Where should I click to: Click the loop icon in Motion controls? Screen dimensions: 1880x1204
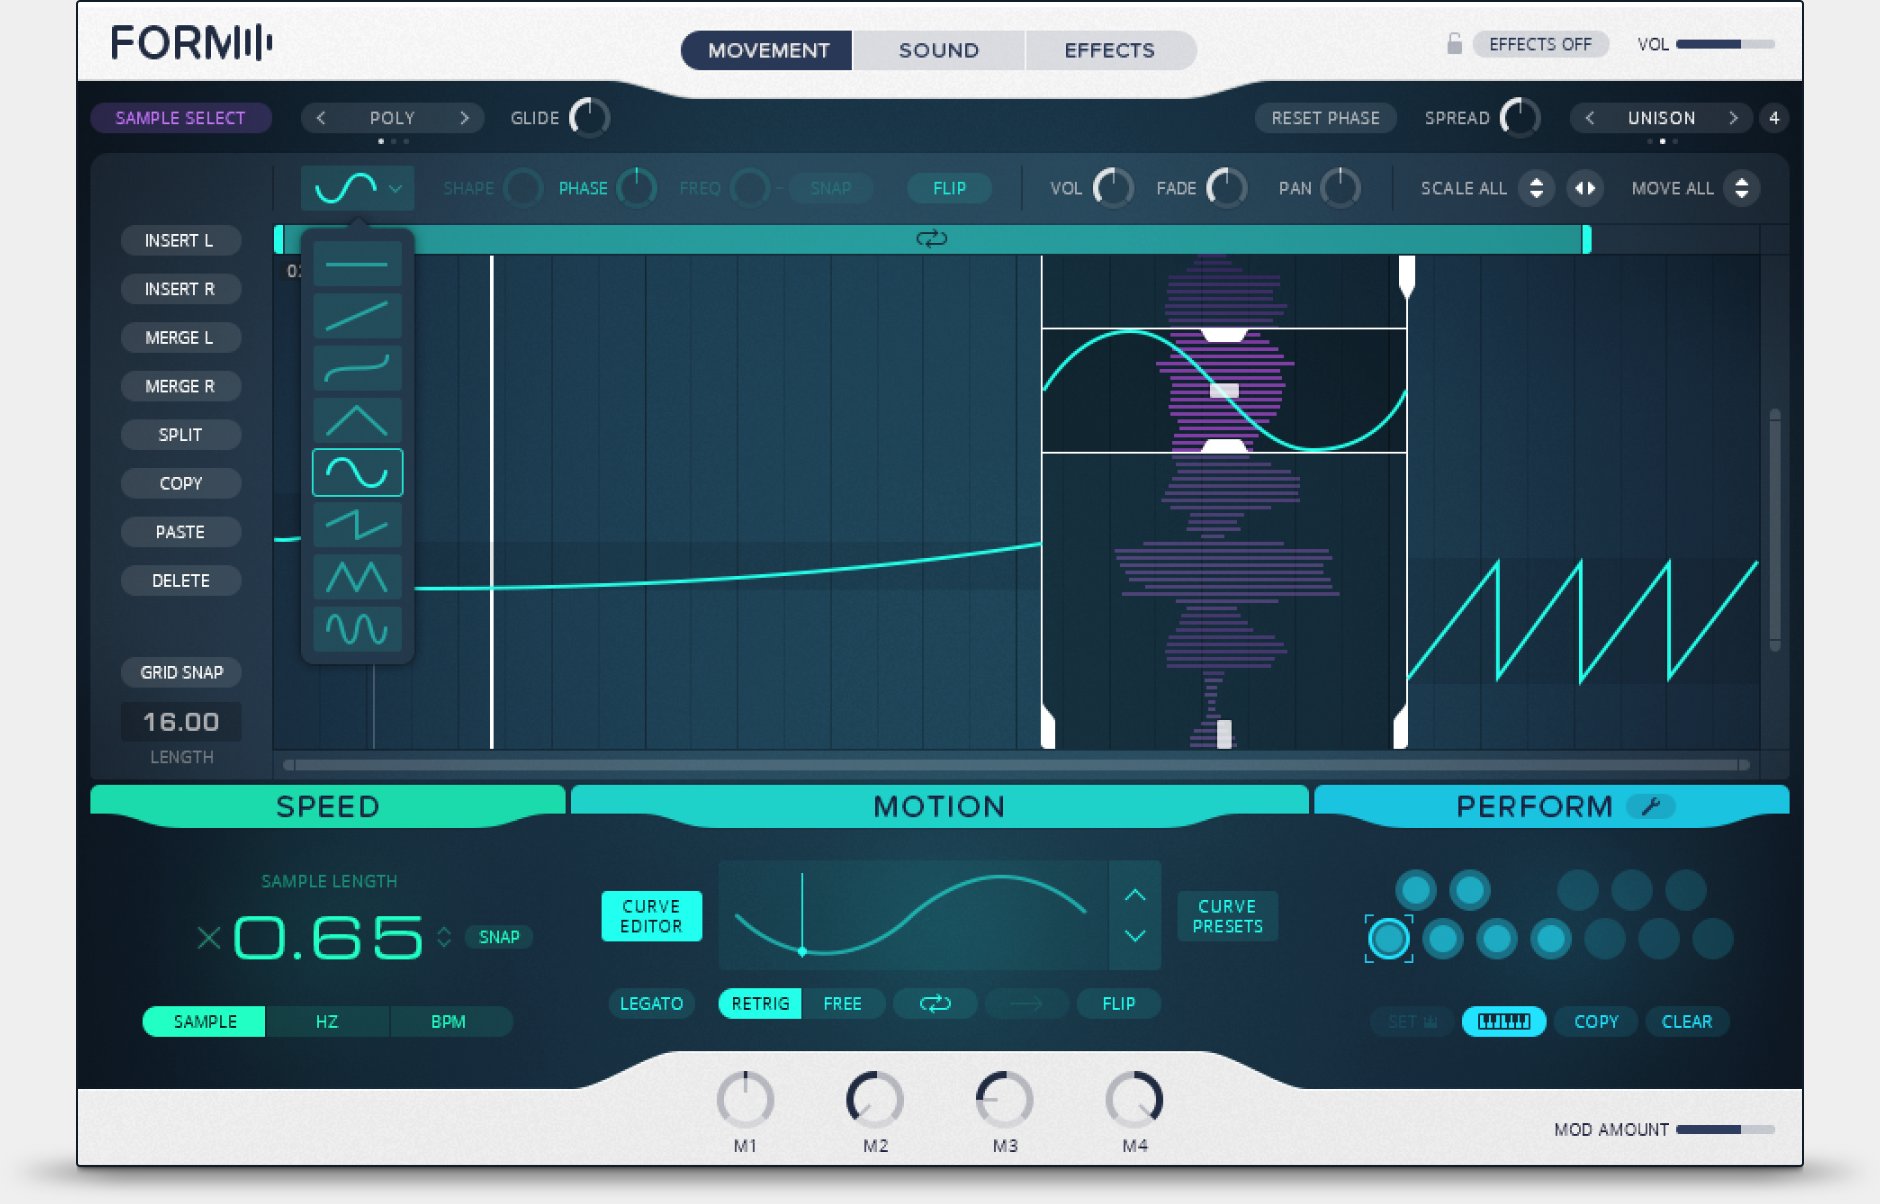[x=934, y=1003]
